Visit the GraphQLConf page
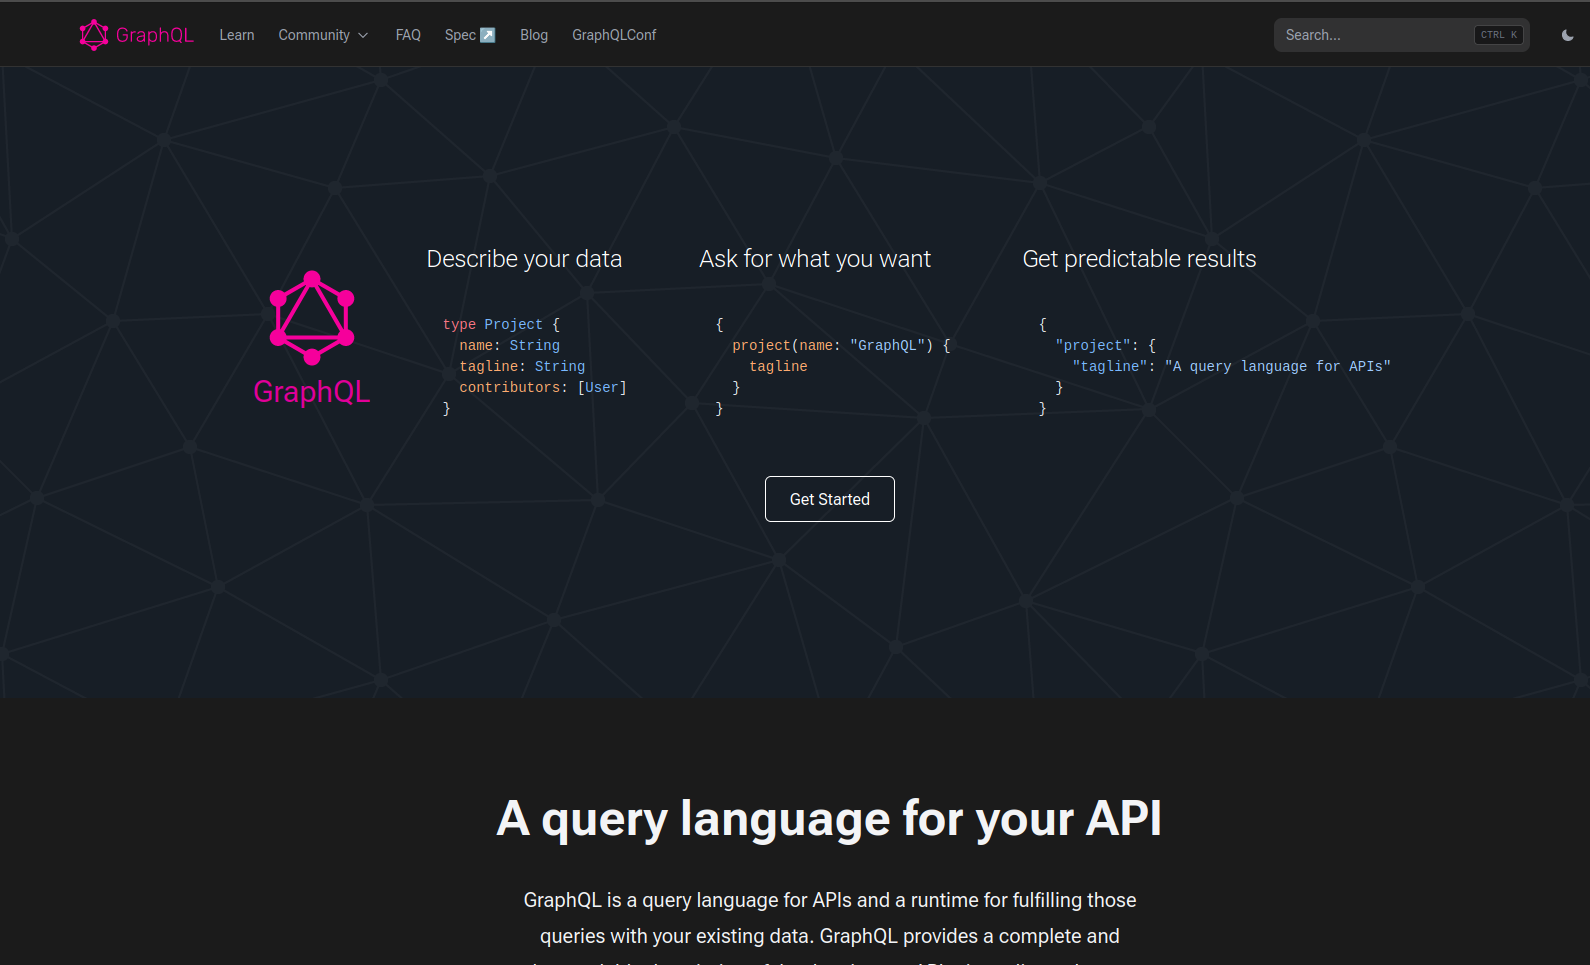This screenshot has height=965, width=1590. [x=614, y=35]
